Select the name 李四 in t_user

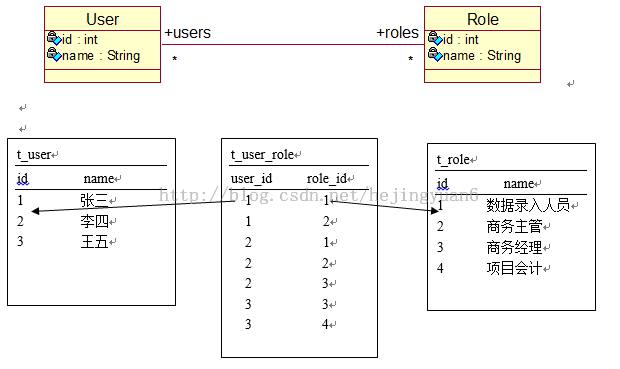coord(94,221)
